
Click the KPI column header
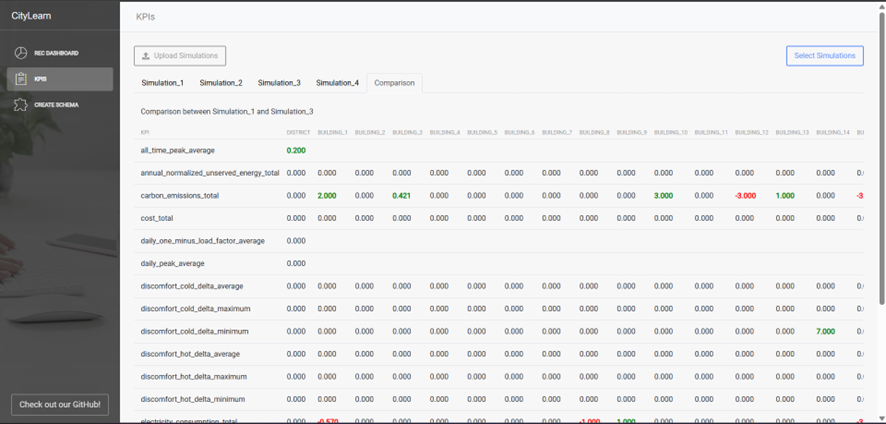click(145, 132)
